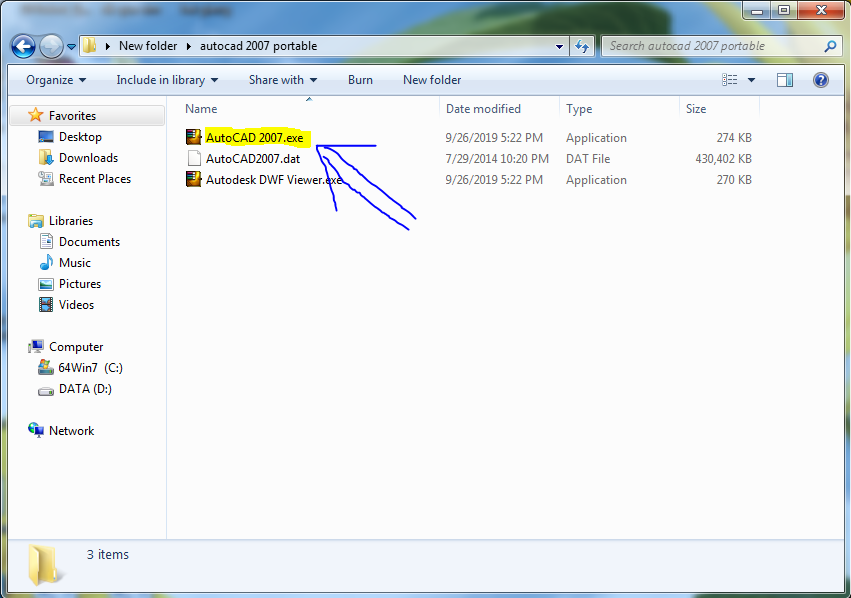This screenshot has width=851, height=598.
Task: Open the Share with dropdown menu
Action: click(283, 80)
